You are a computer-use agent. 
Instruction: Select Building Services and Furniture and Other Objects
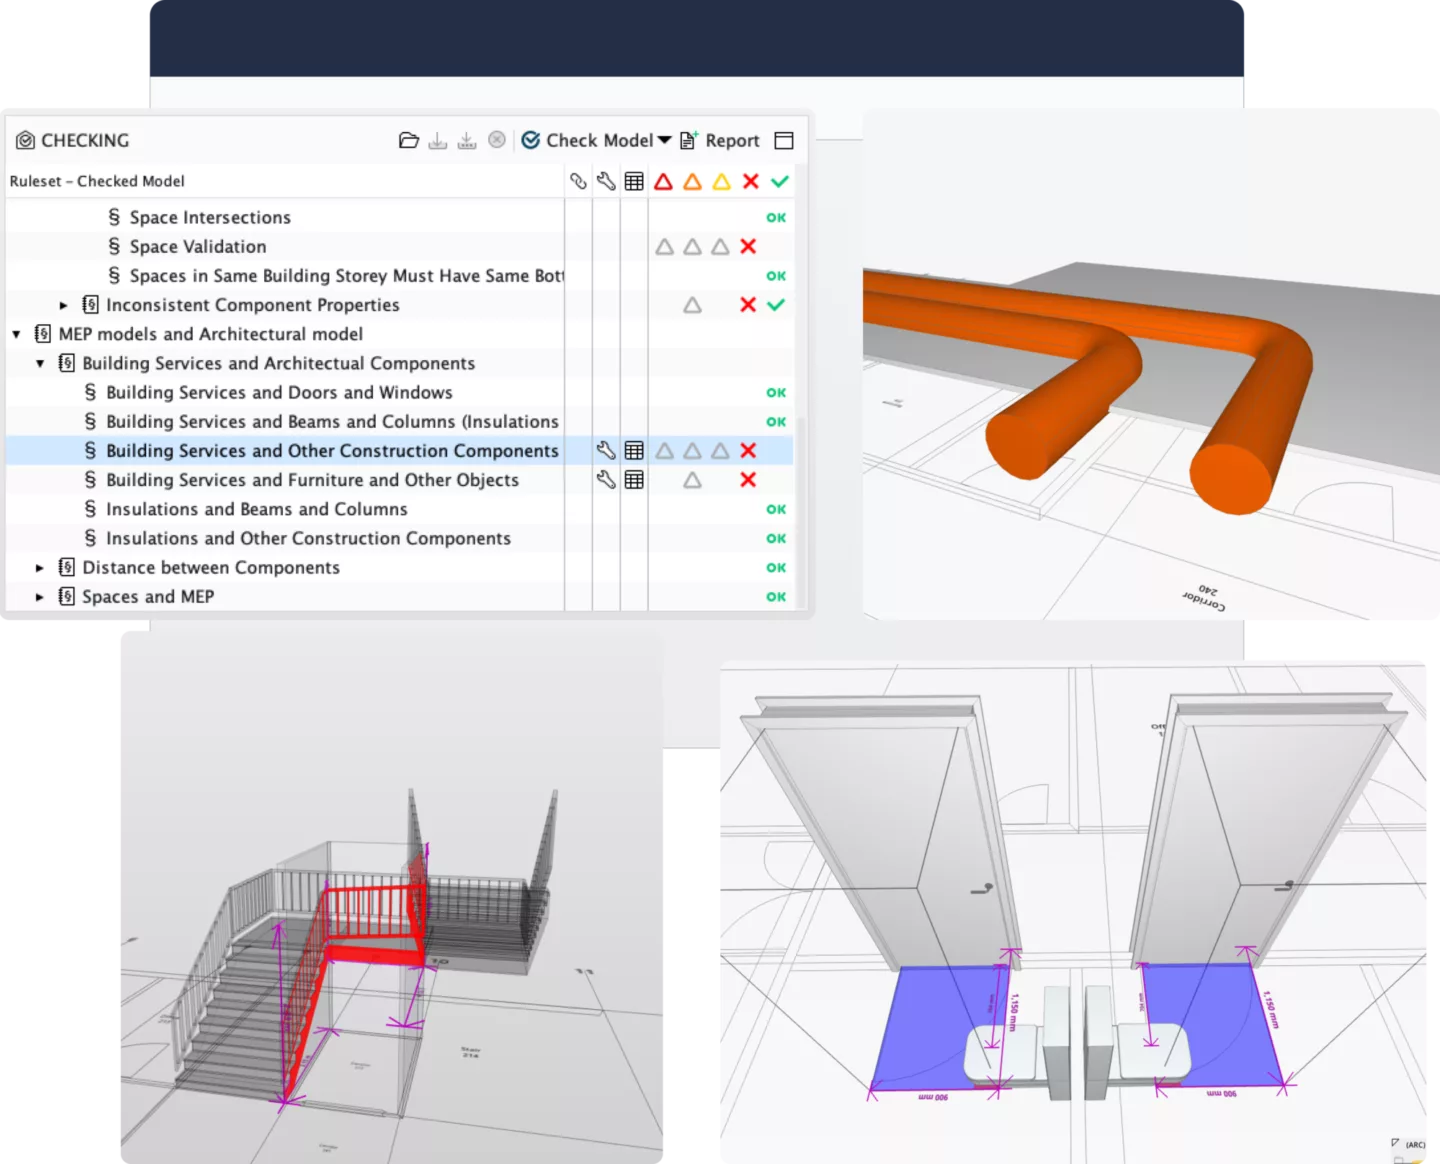(312, 479)
